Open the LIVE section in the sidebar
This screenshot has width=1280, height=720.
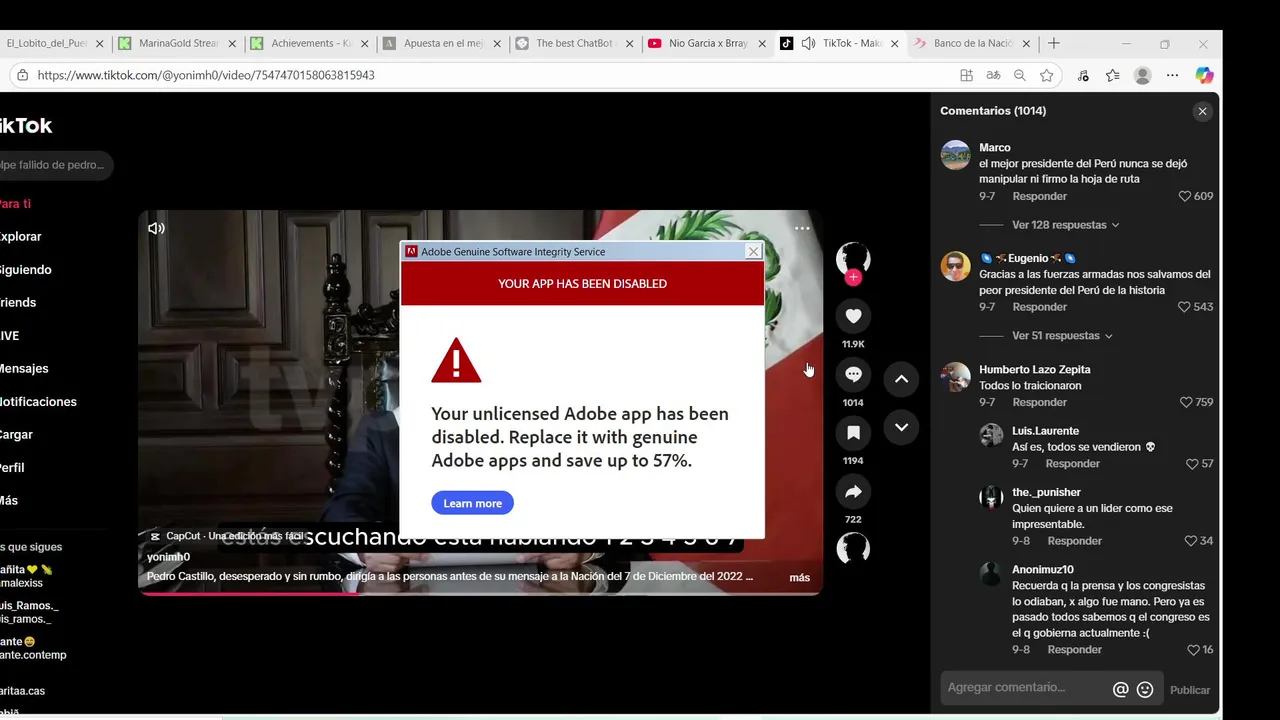pyautogui.click(x=10, y=335)
